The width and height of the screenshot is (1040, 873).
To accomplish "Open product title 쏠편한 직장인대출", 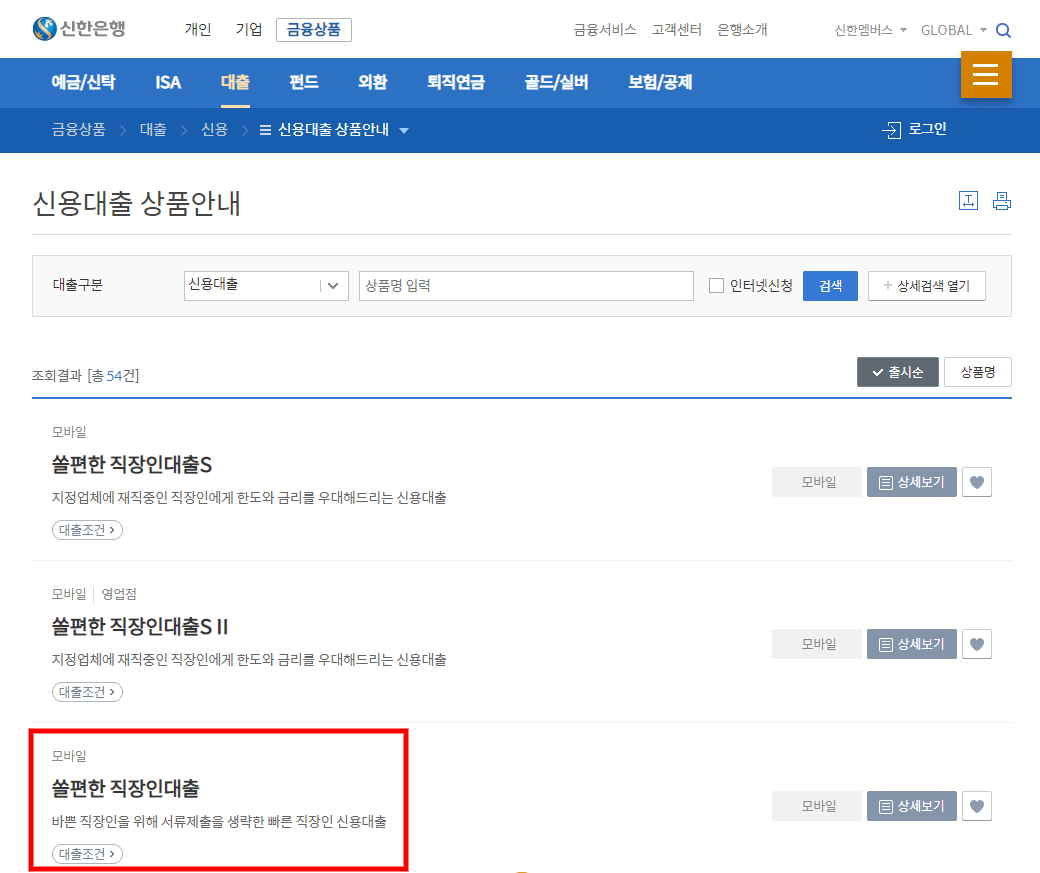I will pos(125,788).
